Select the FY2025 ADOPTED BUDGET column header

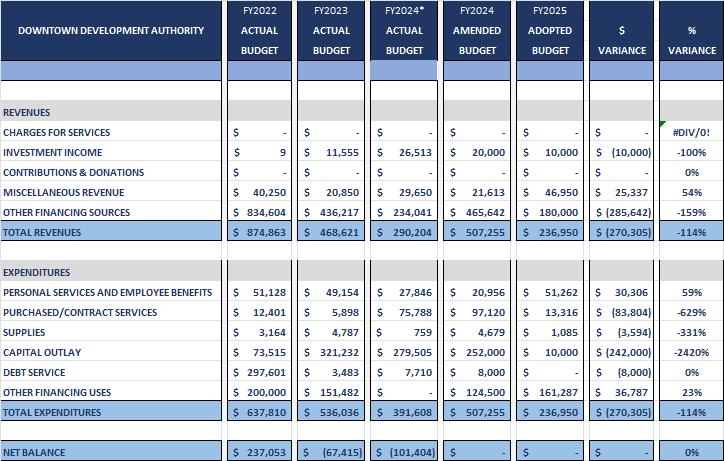coord(550,30)
